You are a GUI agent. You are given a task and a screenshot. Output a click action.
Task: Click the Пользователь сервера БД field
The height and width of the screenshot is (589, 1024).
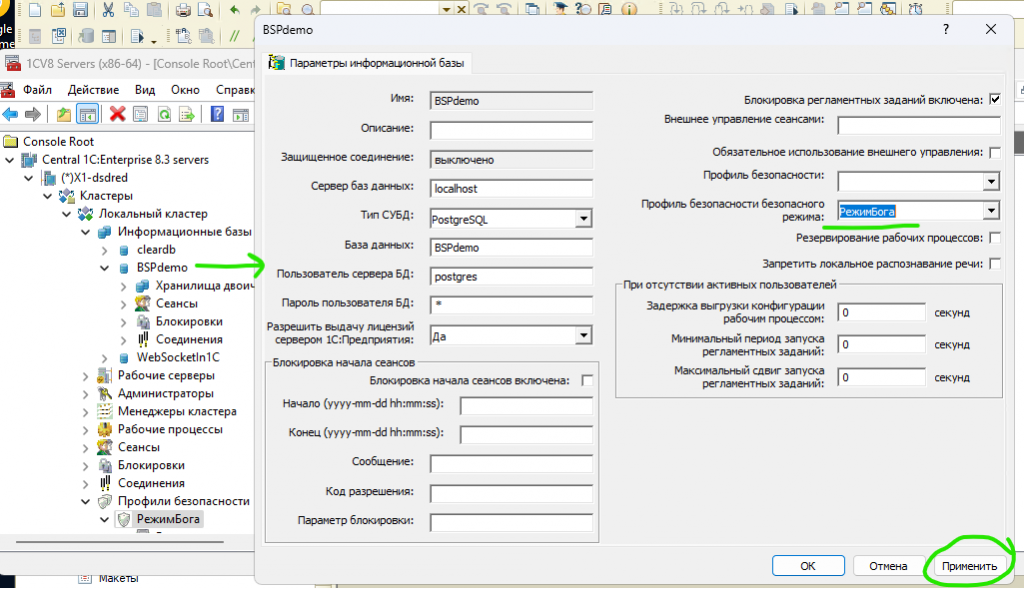tap(511, 276)
